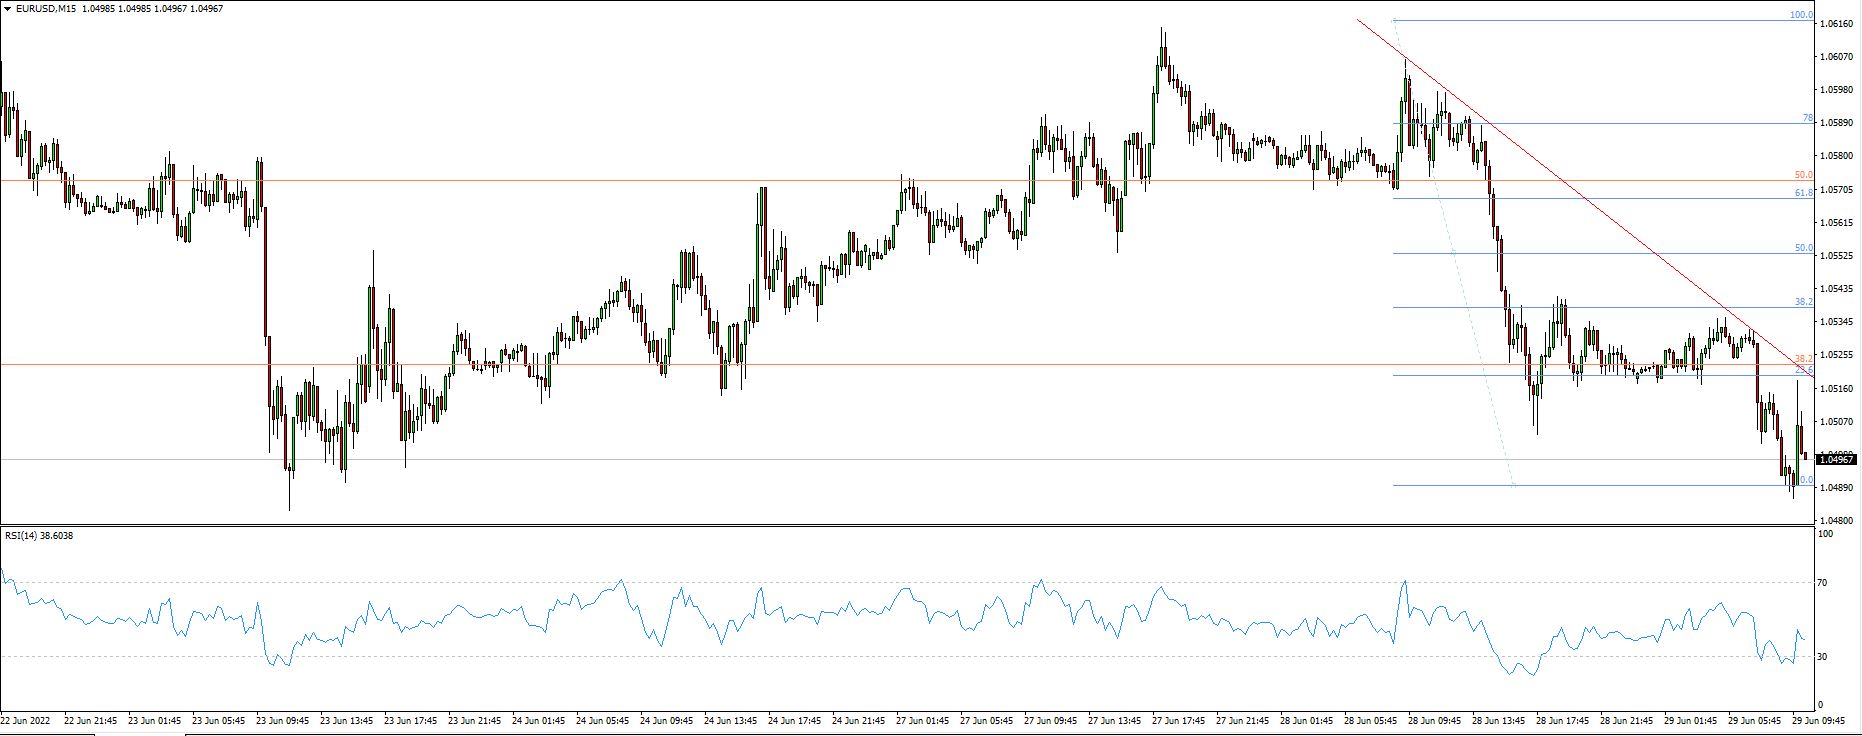Select the orange 50.0 level label

coord(1803,175)
